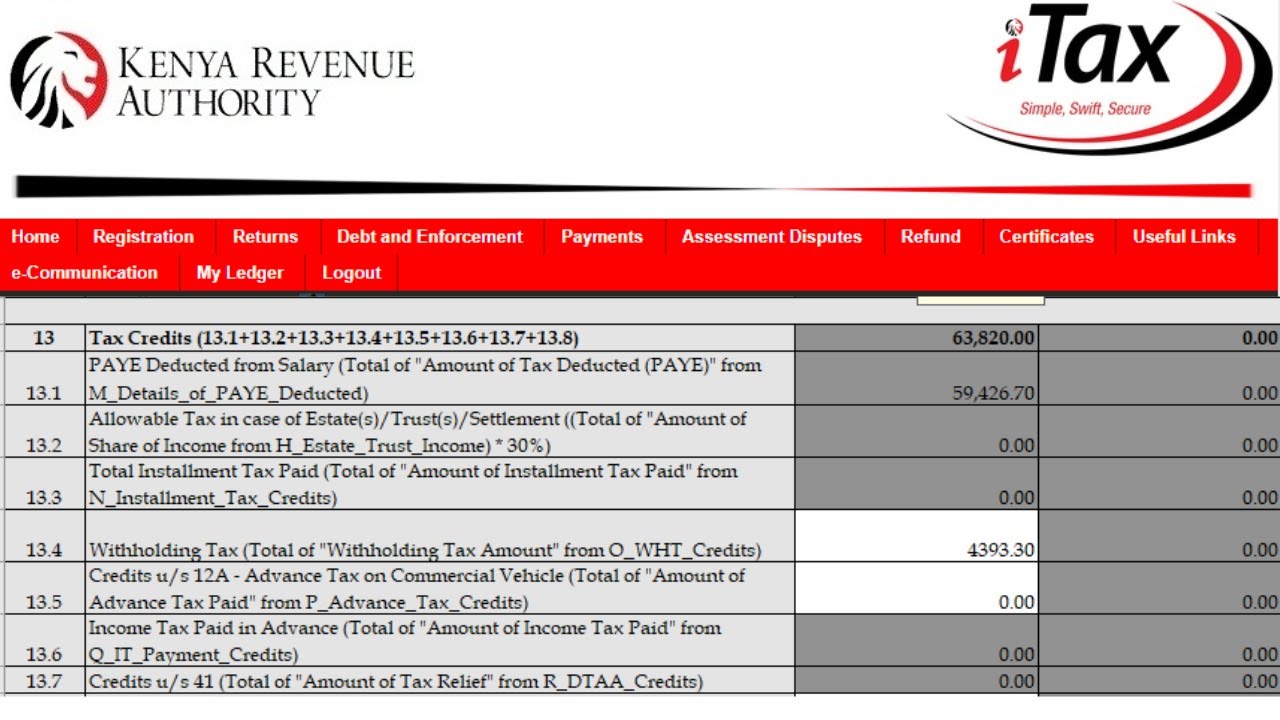Select the Advance Tax 13.5 input cell showing 0.00

point(917,588)
